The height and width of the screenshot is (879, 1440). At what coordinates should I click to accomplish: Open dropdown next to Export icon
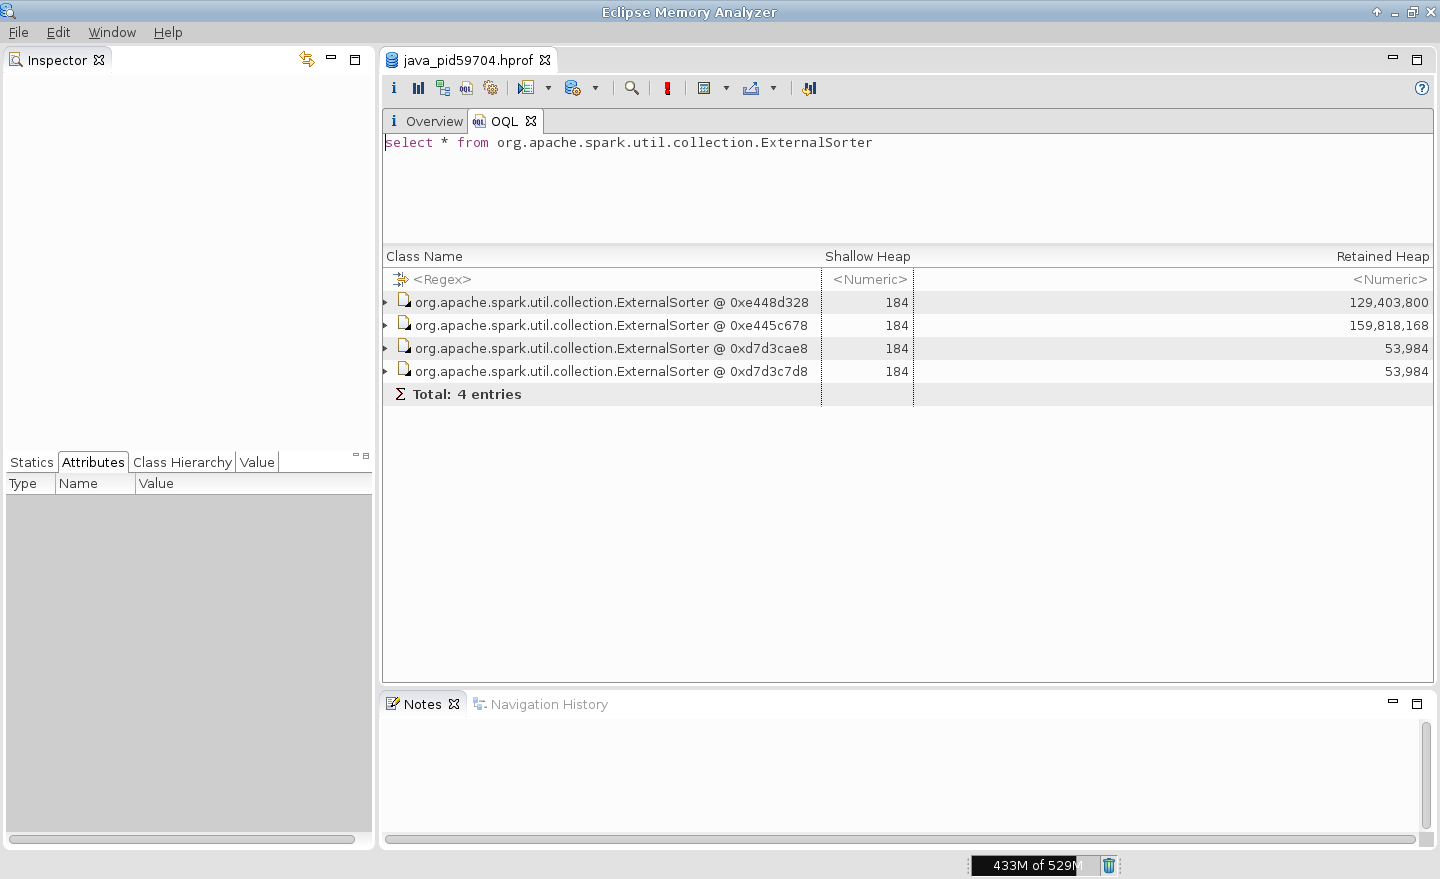tap(773, 88)
